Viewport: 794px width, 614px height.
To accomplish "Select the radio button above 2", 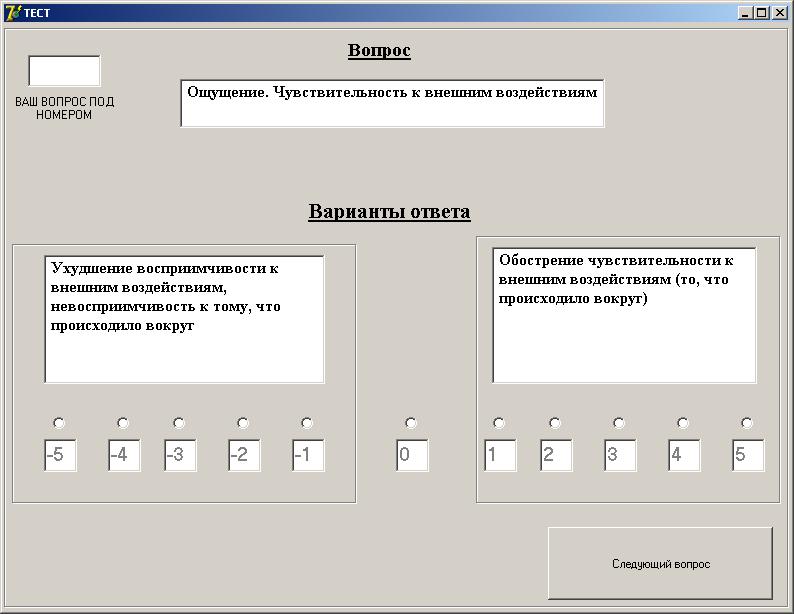I will coord(555,423).
